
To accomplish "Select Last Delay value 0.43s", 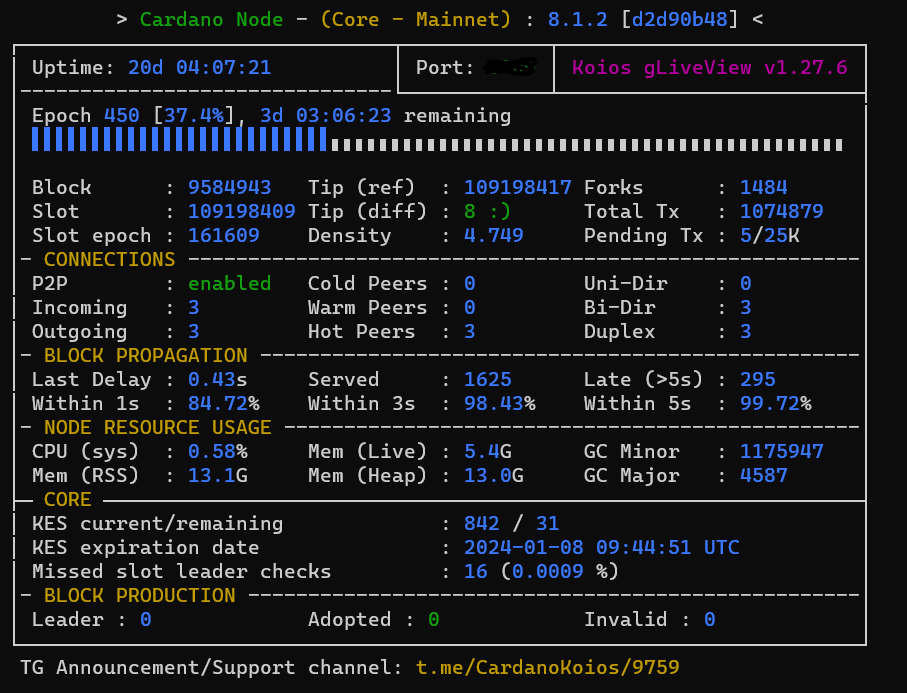I will (217, 379).
